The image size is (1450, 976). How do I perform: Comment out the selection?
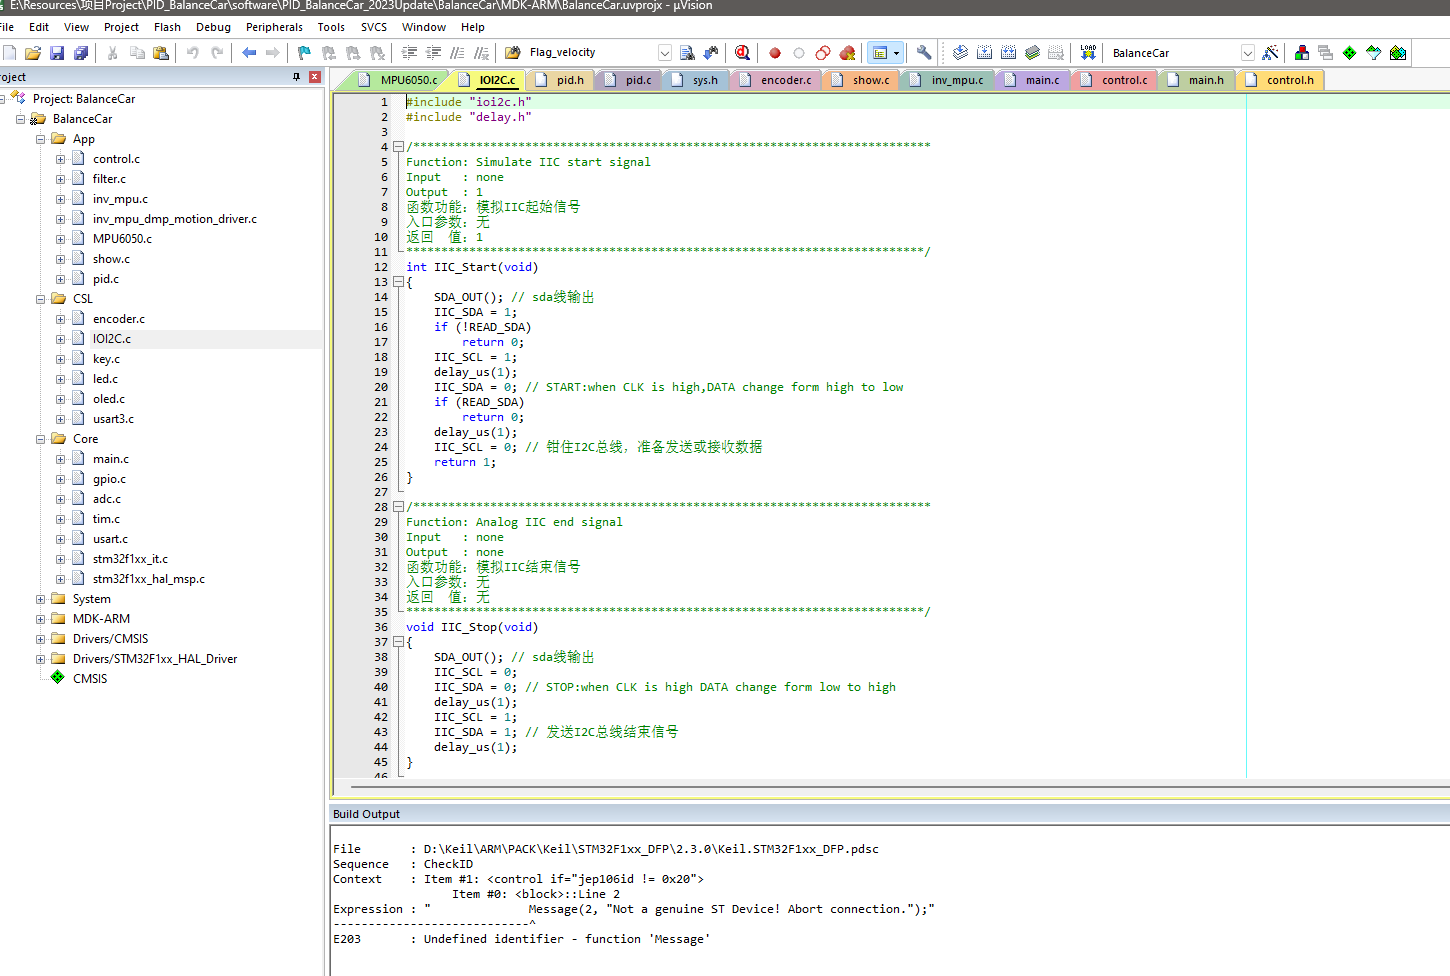pyautogui.click(x=457, y=53)
